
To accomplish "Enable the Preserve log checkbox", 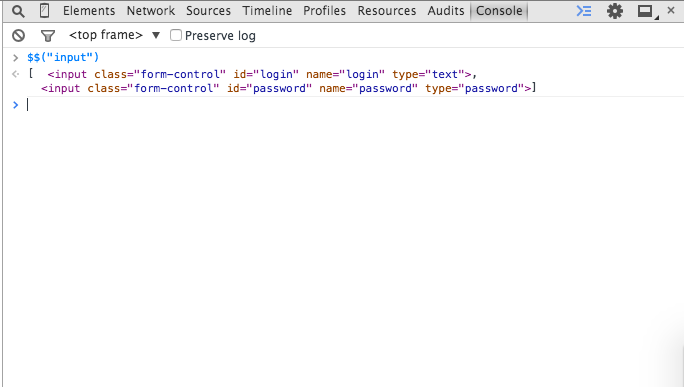I will click(176, 35).
